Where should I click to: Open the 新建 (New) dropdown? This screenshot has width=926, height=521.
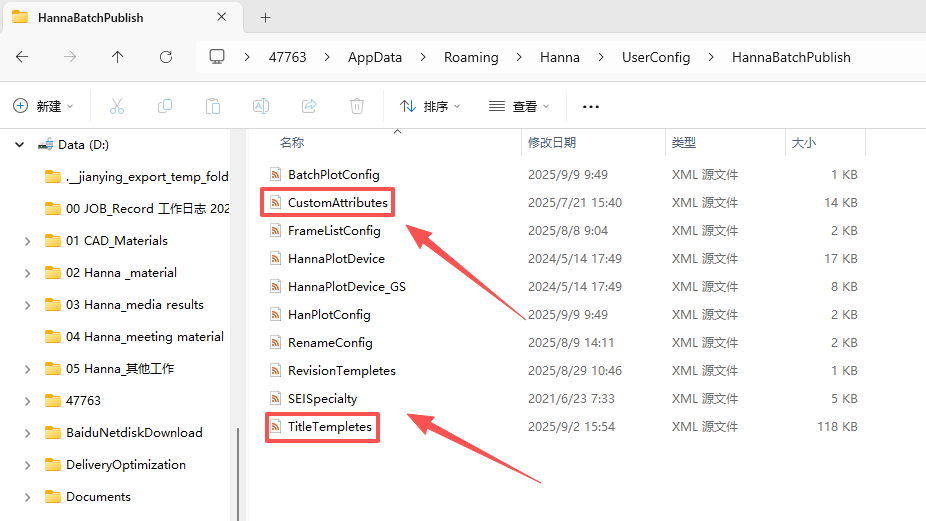[44, 106]
